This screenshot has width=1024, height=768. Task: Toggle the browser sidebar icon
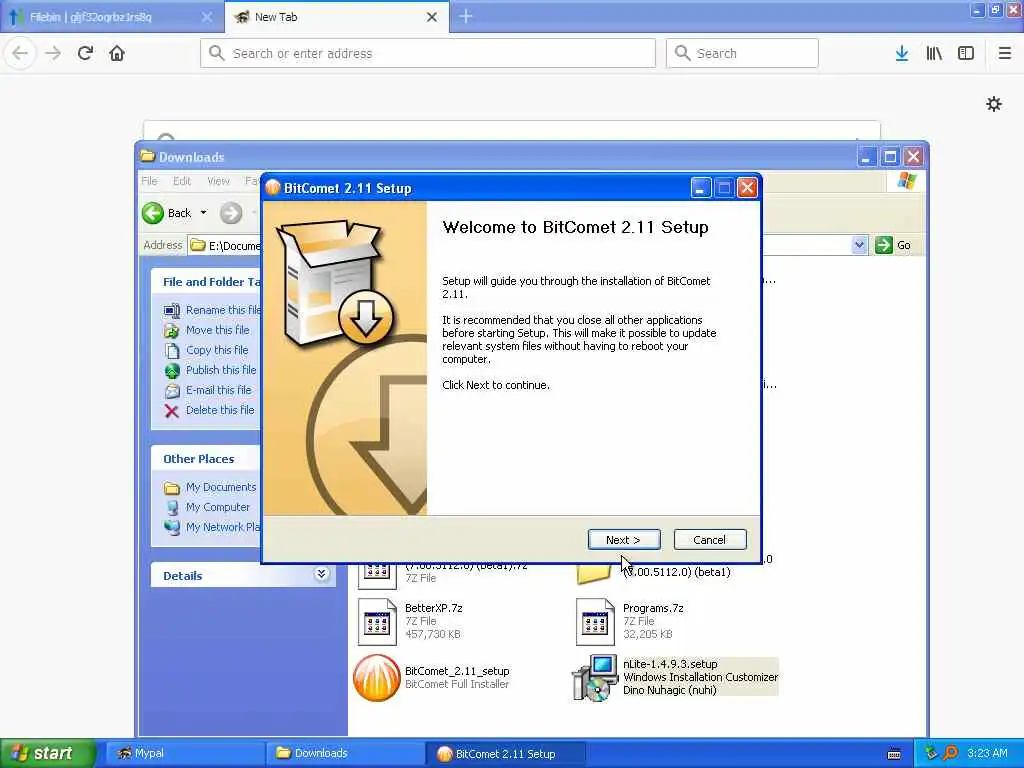click(x=966, y=53)
